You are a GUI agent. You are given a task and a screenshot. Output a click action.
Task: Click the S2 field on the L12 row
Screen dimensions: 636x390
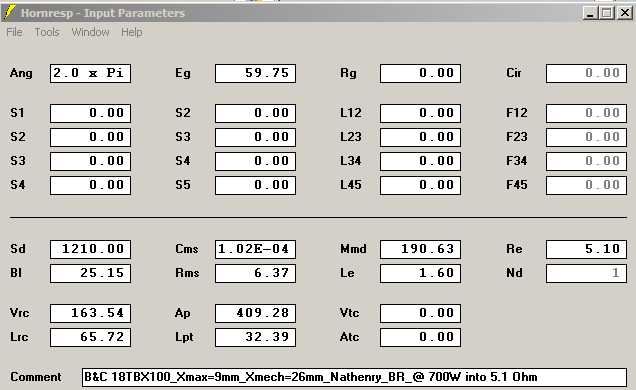coord(256,113)
